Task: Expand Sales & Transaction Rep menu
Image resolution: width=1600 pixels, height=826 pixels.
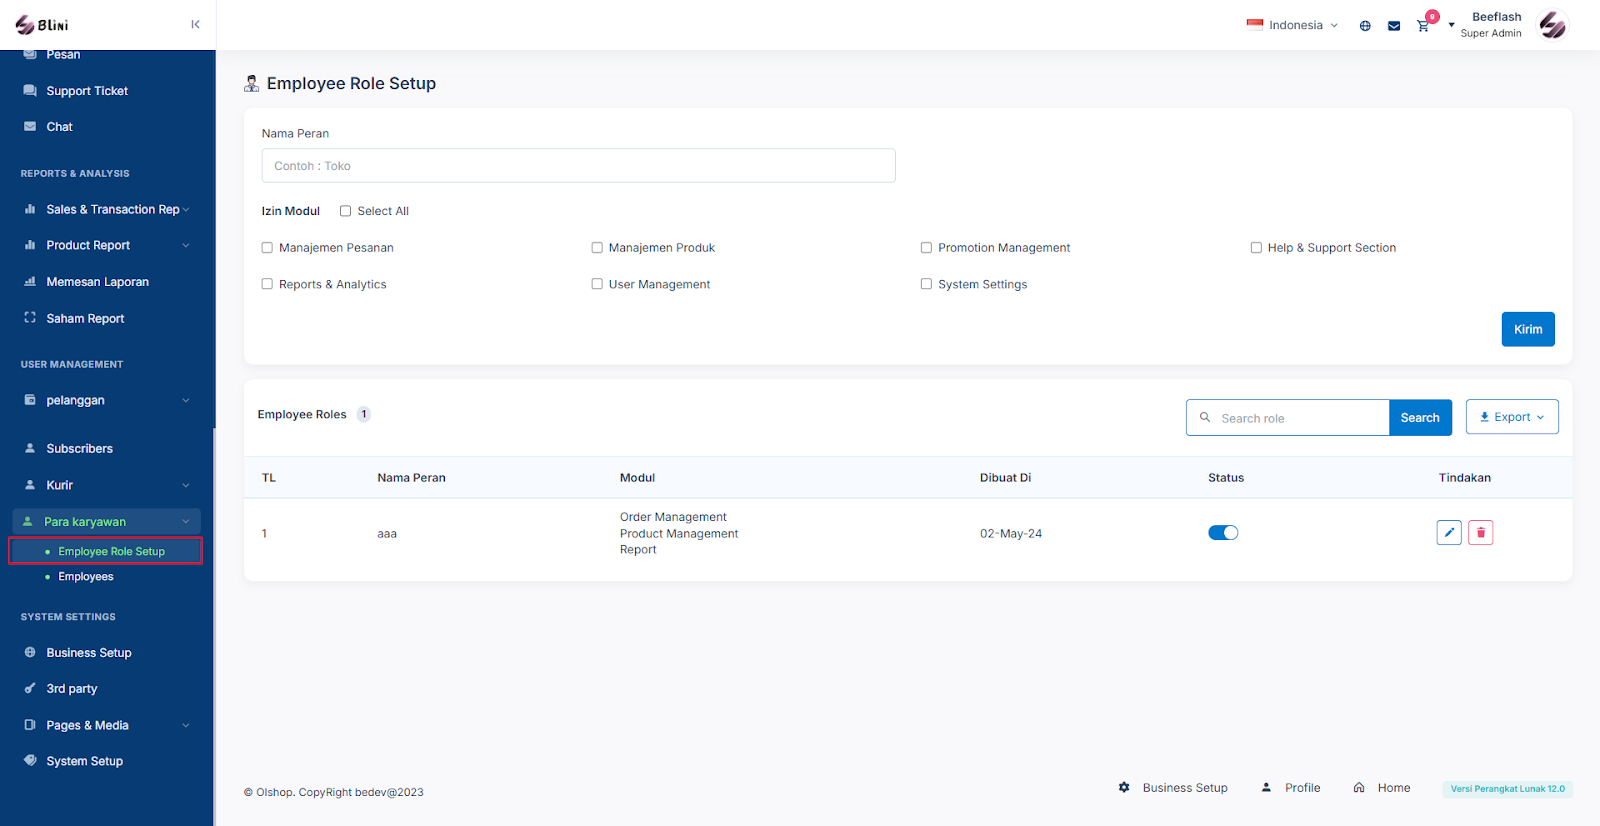Action: coord(186,210)
